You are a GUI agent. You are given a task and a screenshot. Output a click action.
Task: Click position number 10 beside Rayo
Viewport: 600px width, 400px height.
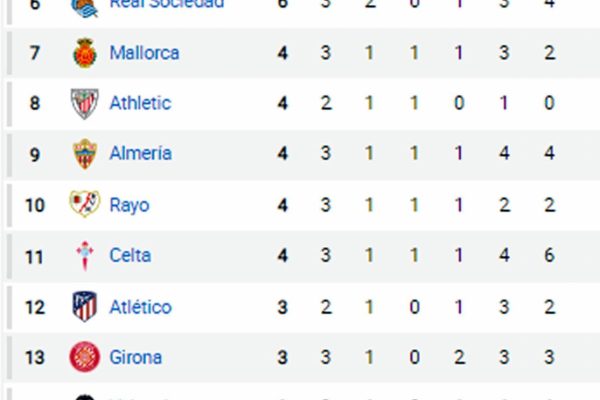pos(34,205)
